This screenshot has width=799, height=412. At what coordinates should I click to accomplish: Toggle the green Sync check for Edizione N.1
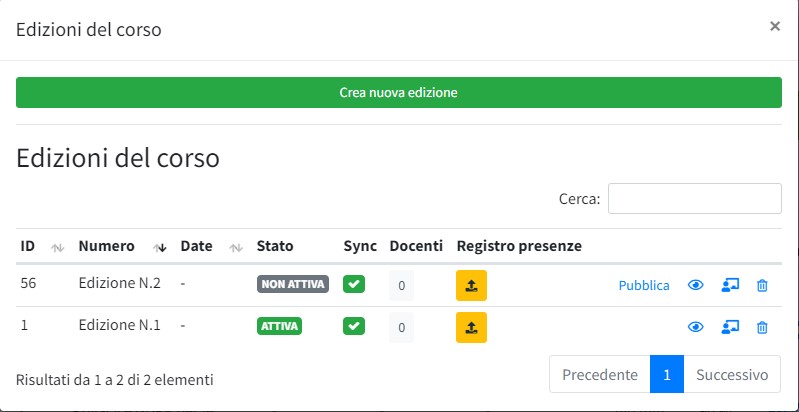pyautogui.click(x=354, y=326)
